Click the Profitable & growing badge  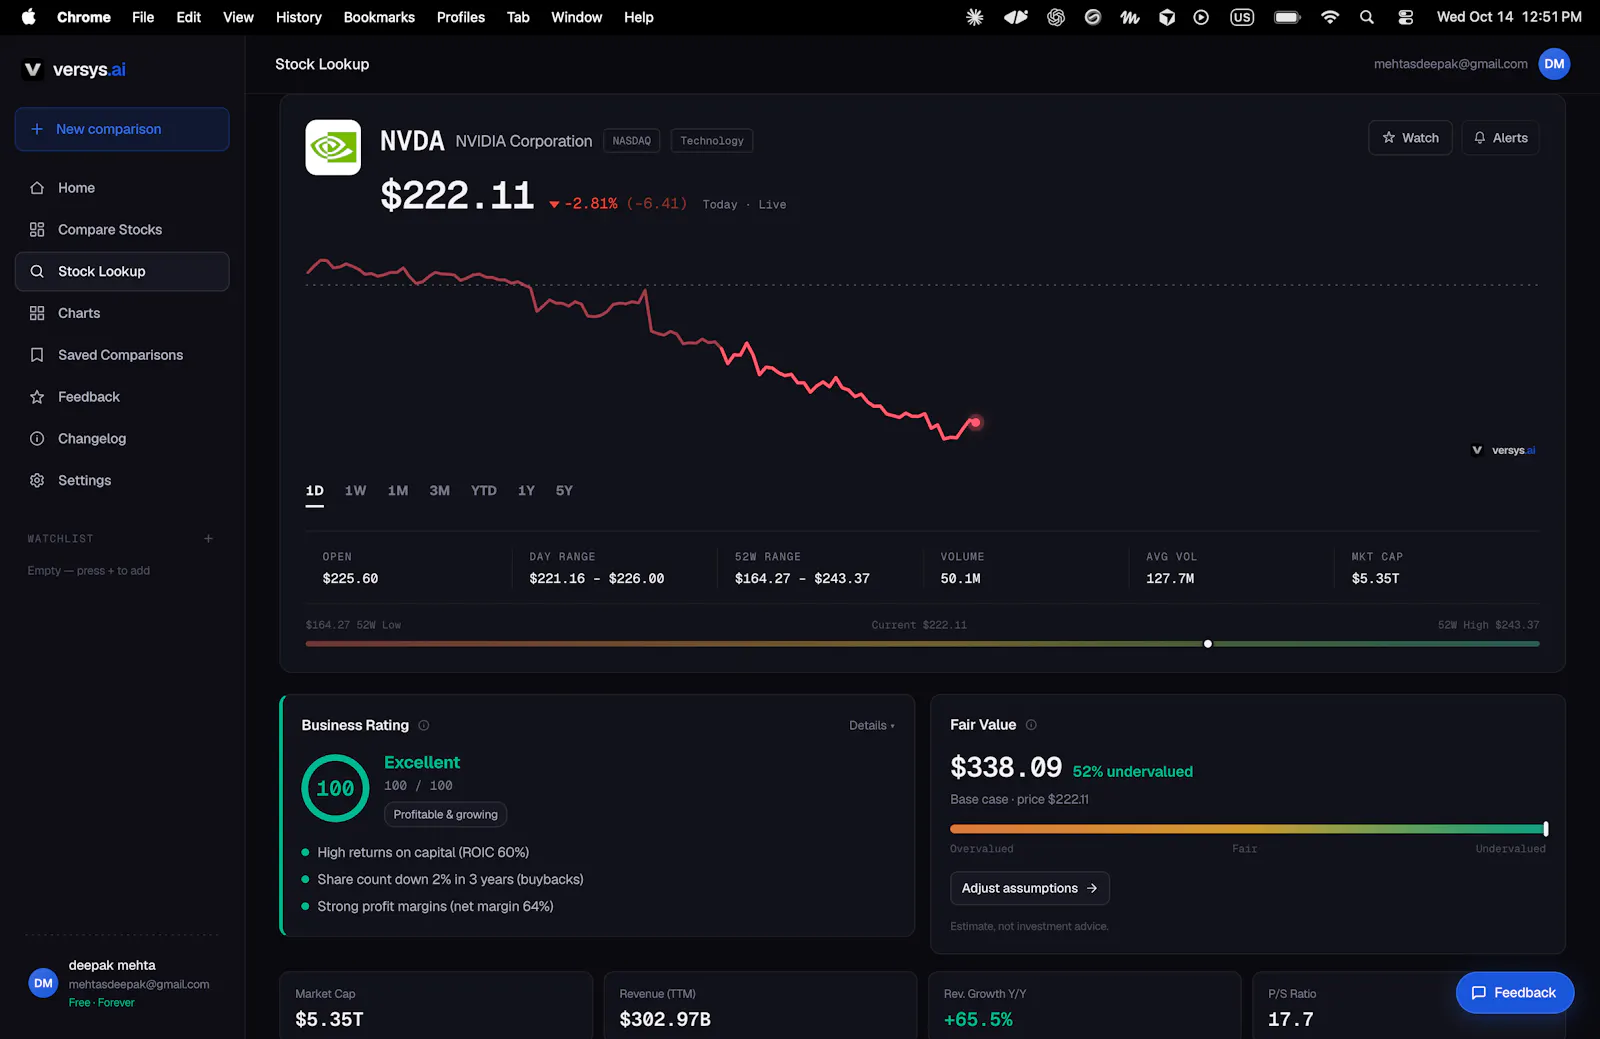[446, 815]
